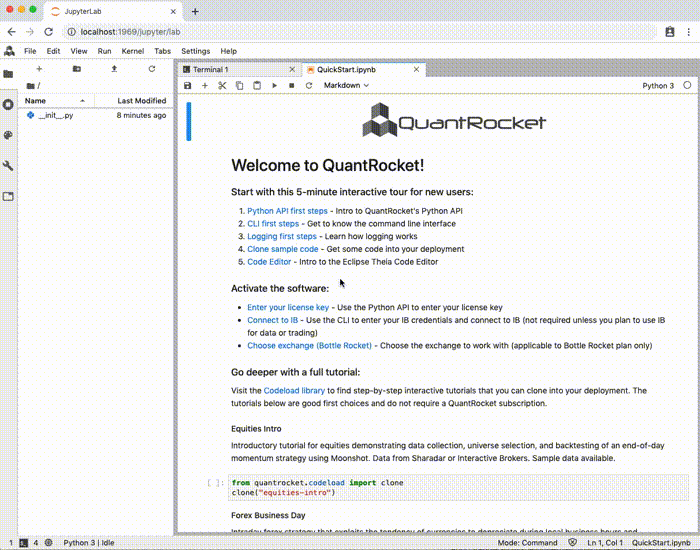Follow Enter your license key link
700x550 pixels.
pos(288,307)
